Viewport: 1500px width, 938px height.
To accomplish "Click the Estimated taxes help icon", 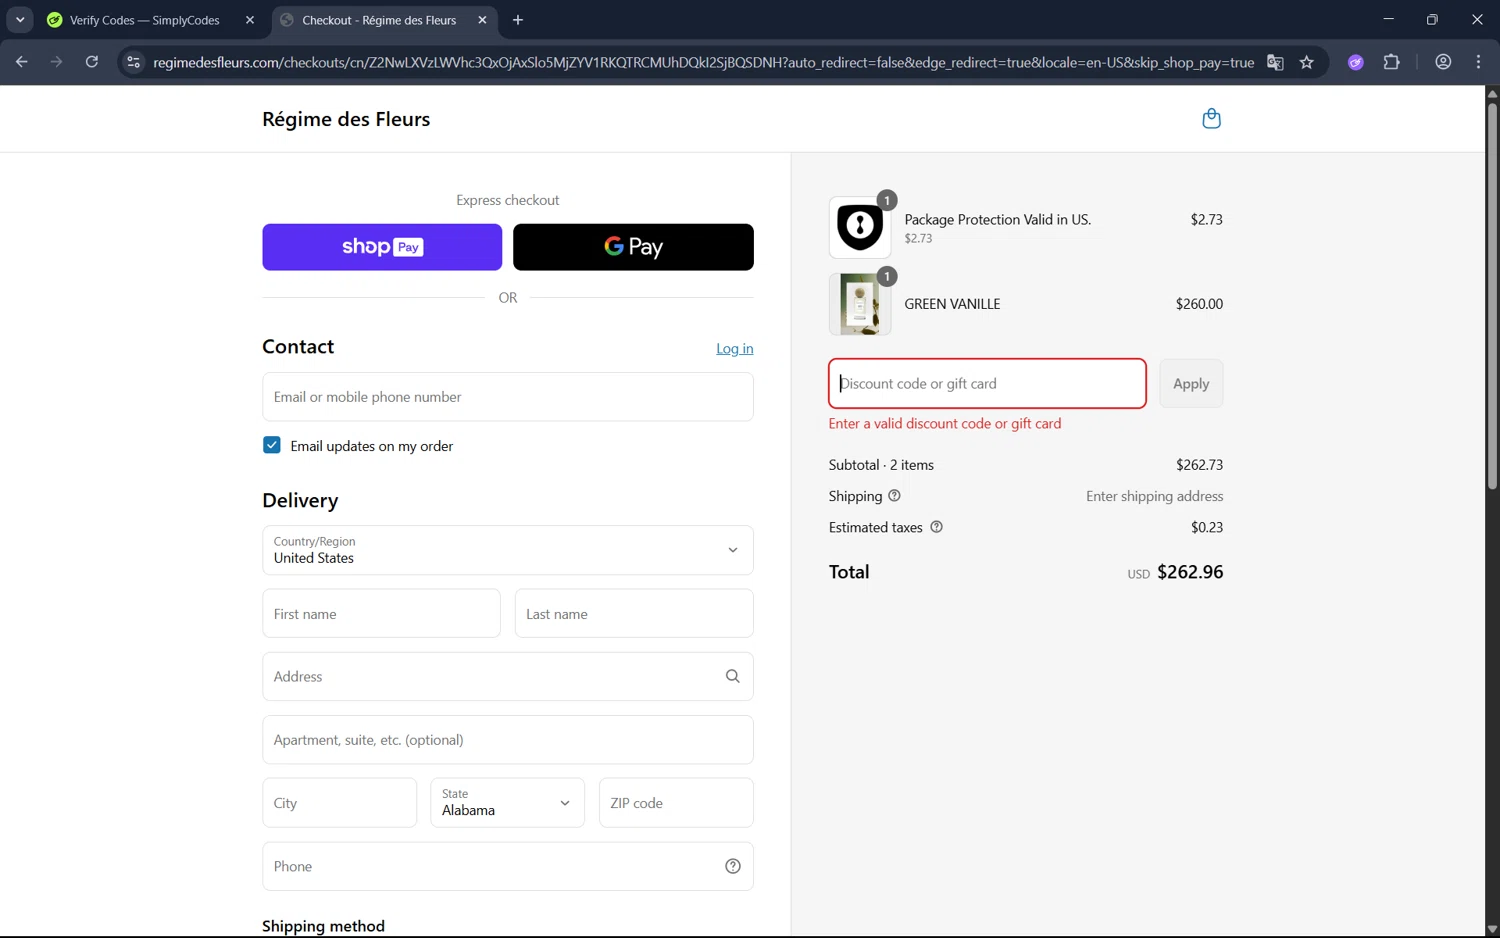I will 936,527.
